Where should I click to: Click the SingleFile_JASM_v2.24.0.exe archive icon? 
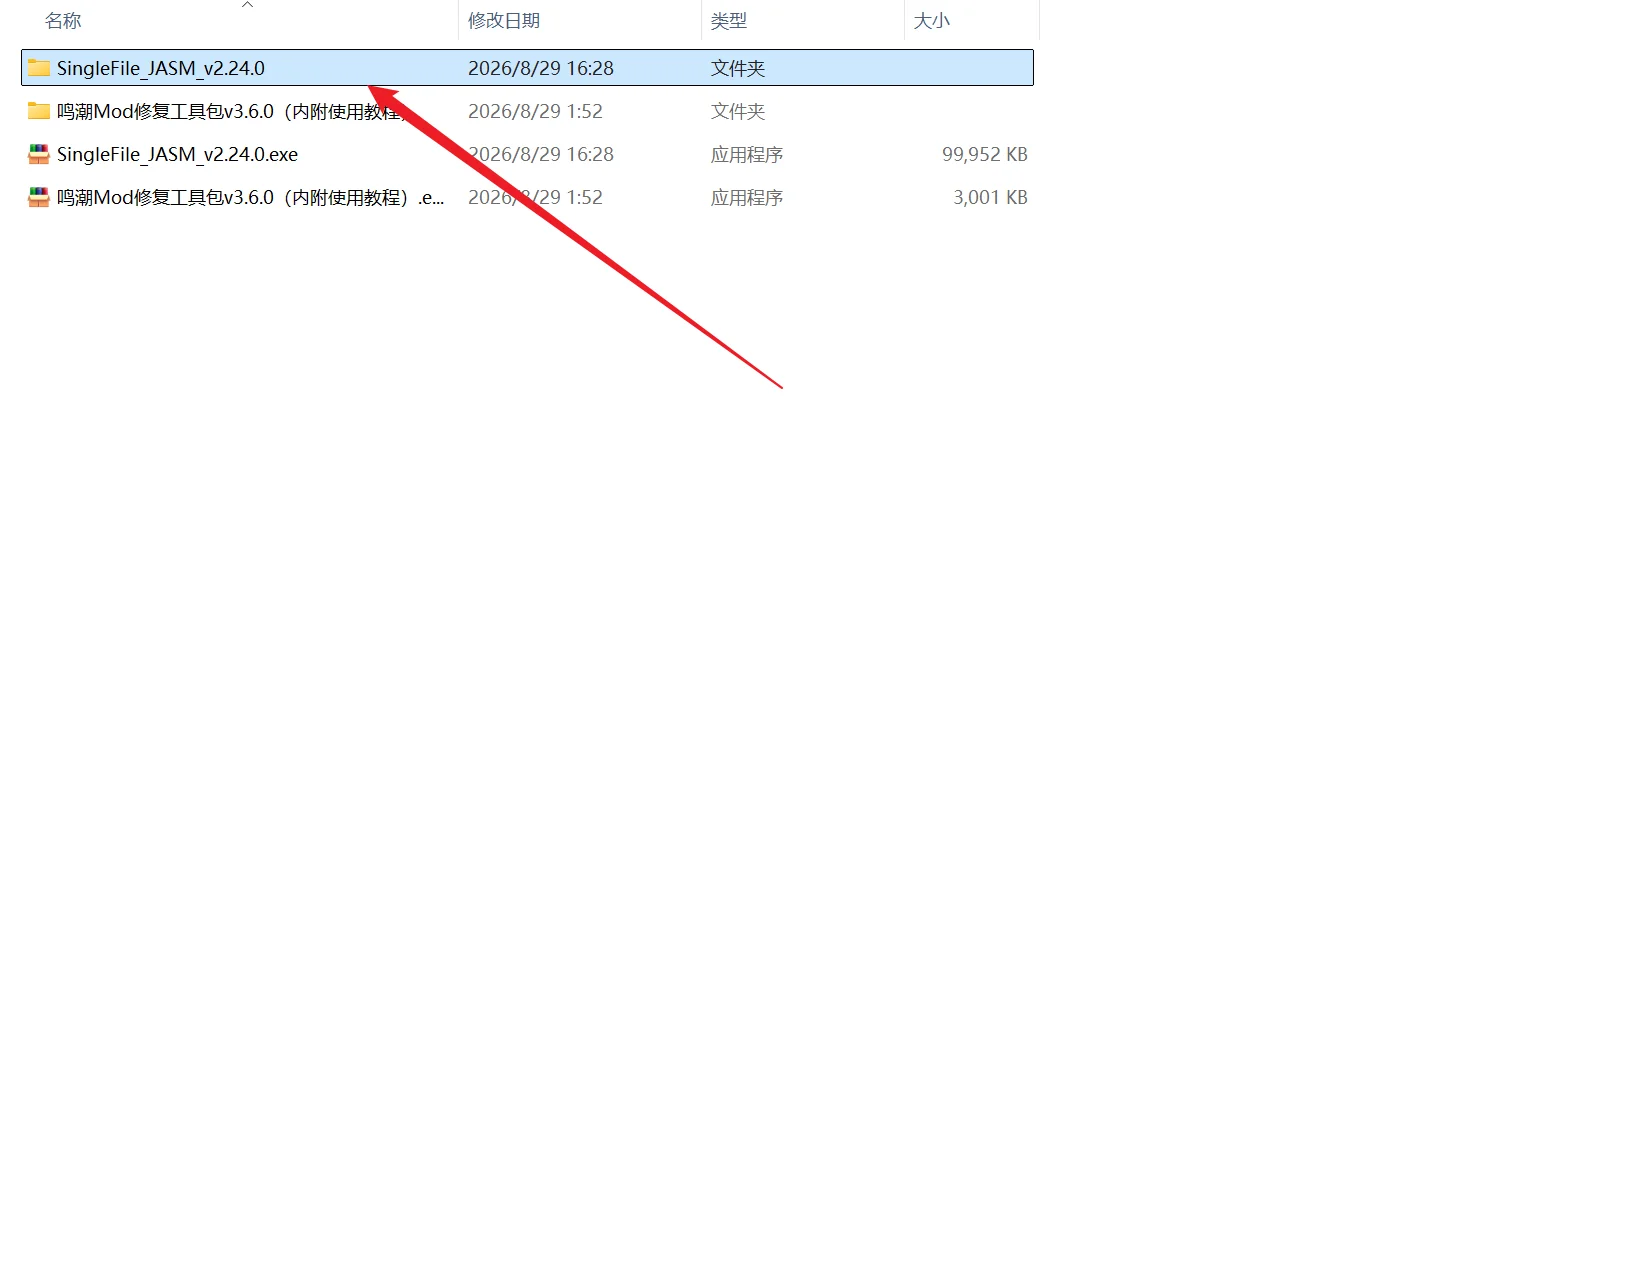coord(39,154)
